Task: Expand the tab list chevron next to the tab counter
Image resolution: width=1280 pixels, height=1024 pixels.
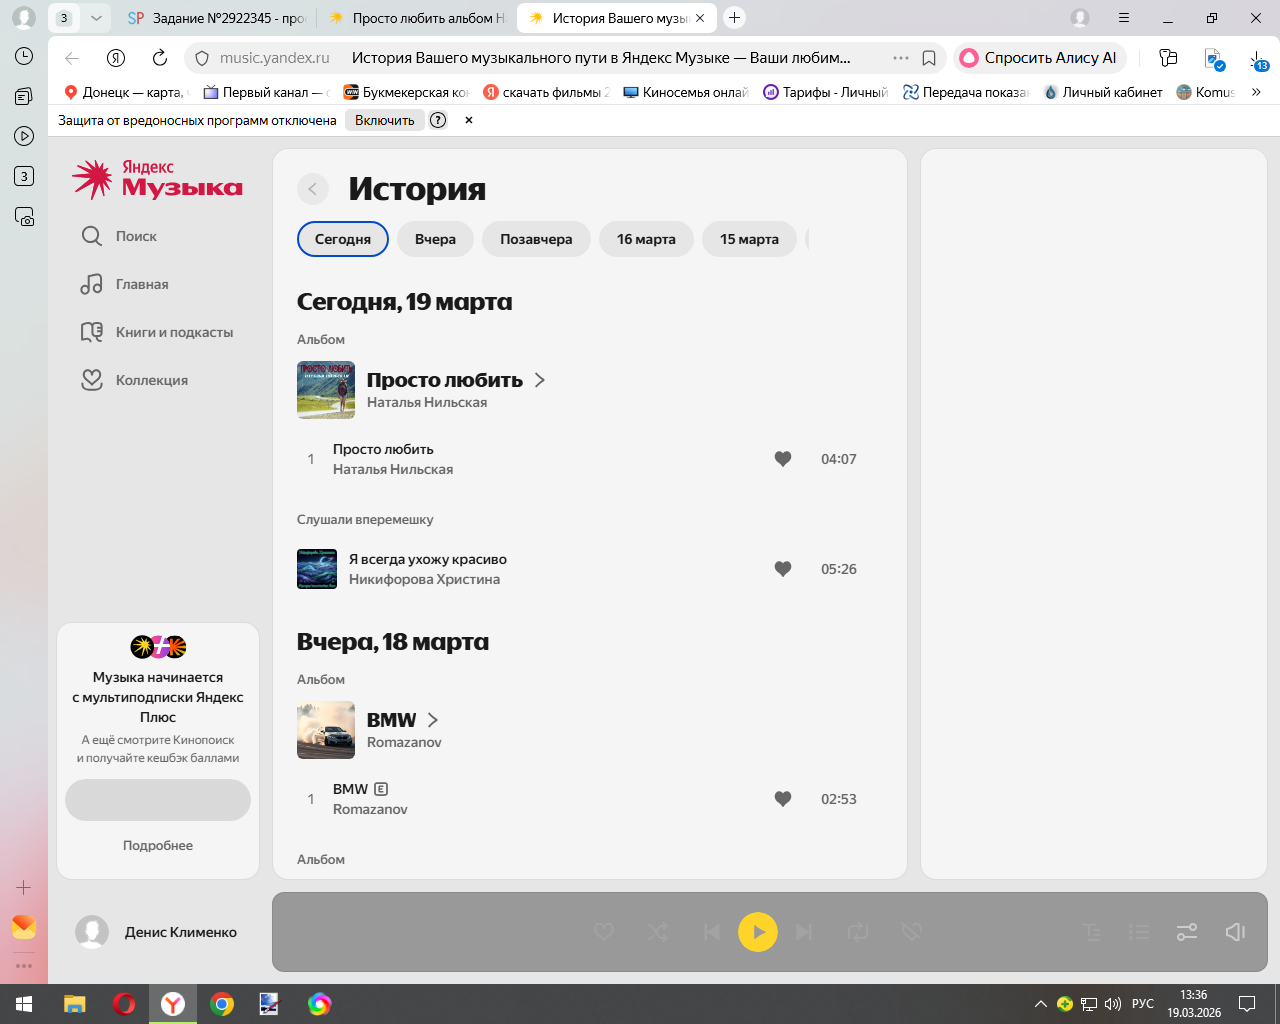Action: (x=95, y=18)
